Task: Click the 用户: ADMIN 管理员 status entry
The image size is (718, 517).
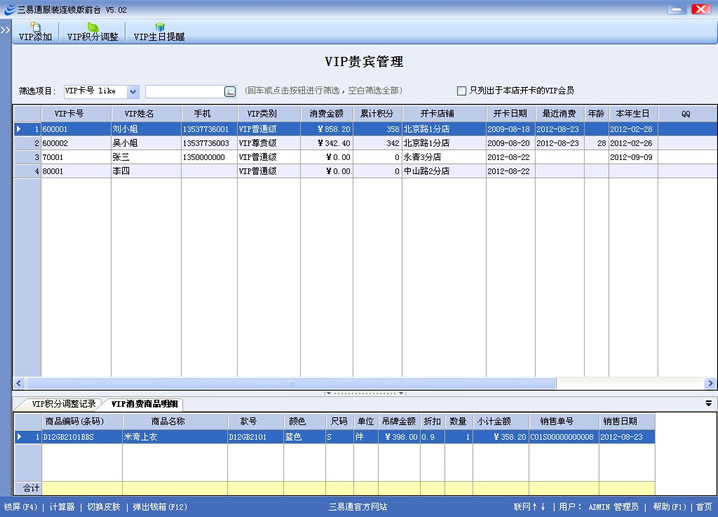Action: tap(598, 507)
